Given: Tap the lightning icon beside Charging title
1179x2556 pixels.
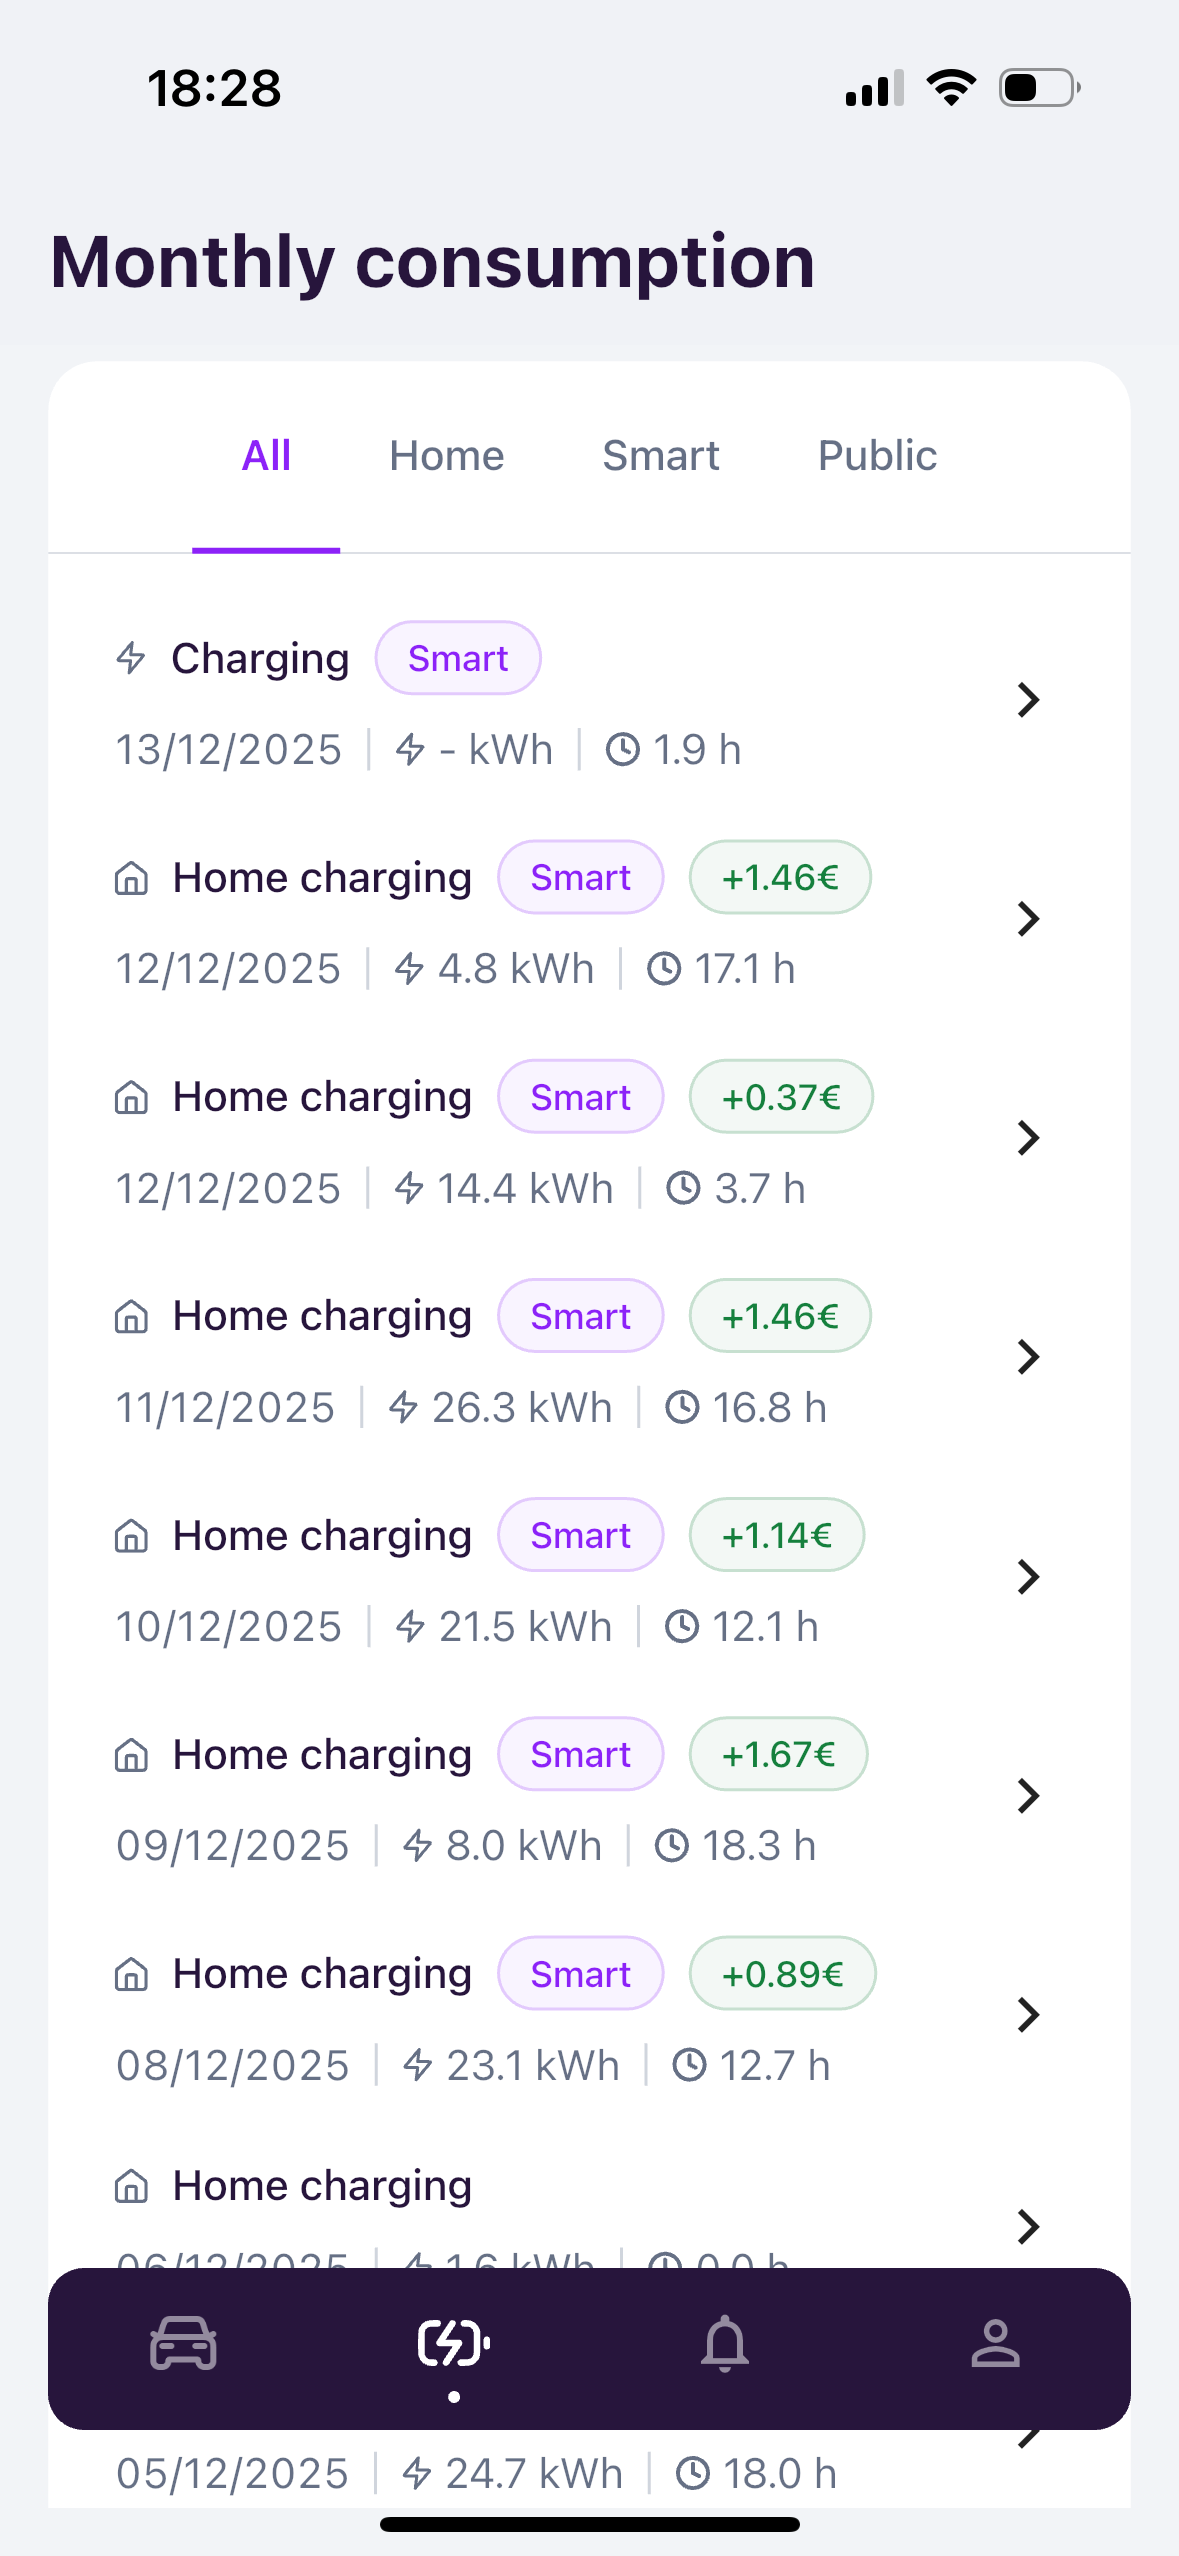Looking at the screenshot, I should click(x=131, y=658).
